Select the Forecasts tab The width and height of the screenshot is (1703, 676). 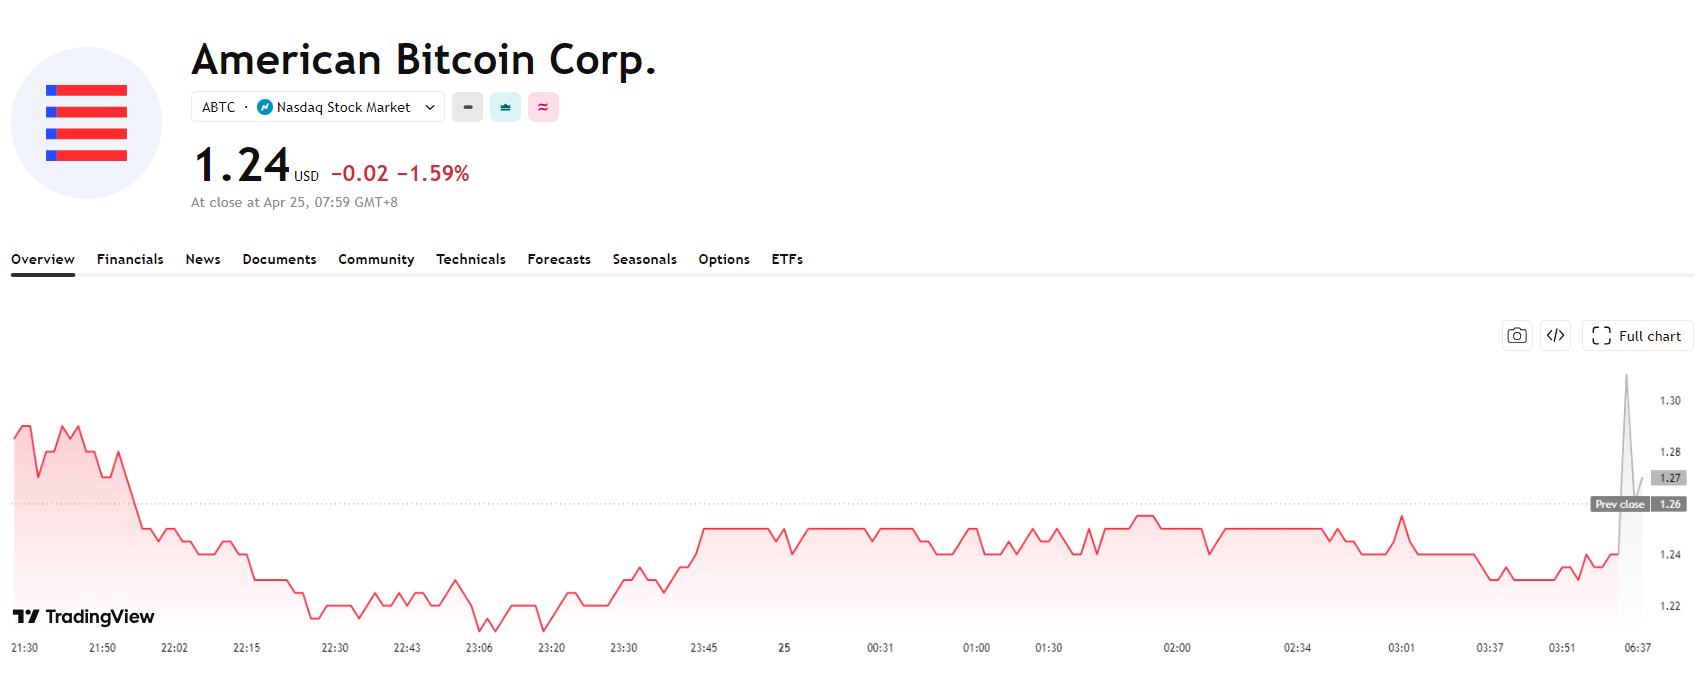[559, 259]
